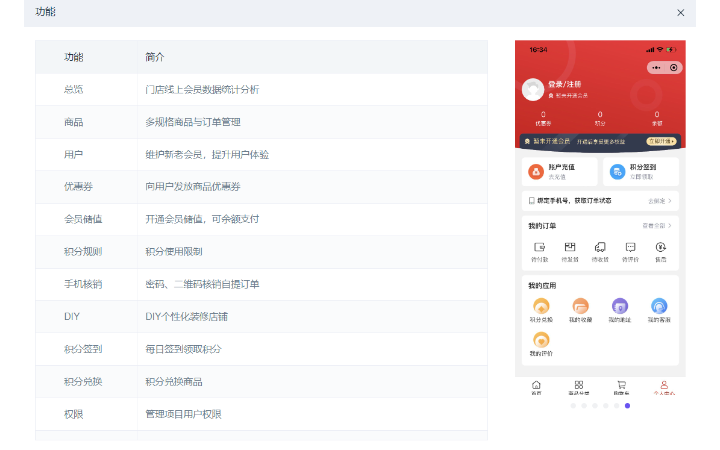Tap the 个人中心 person tab icon
This screenshot has width=720, height=450.
[x=664, y=385]
